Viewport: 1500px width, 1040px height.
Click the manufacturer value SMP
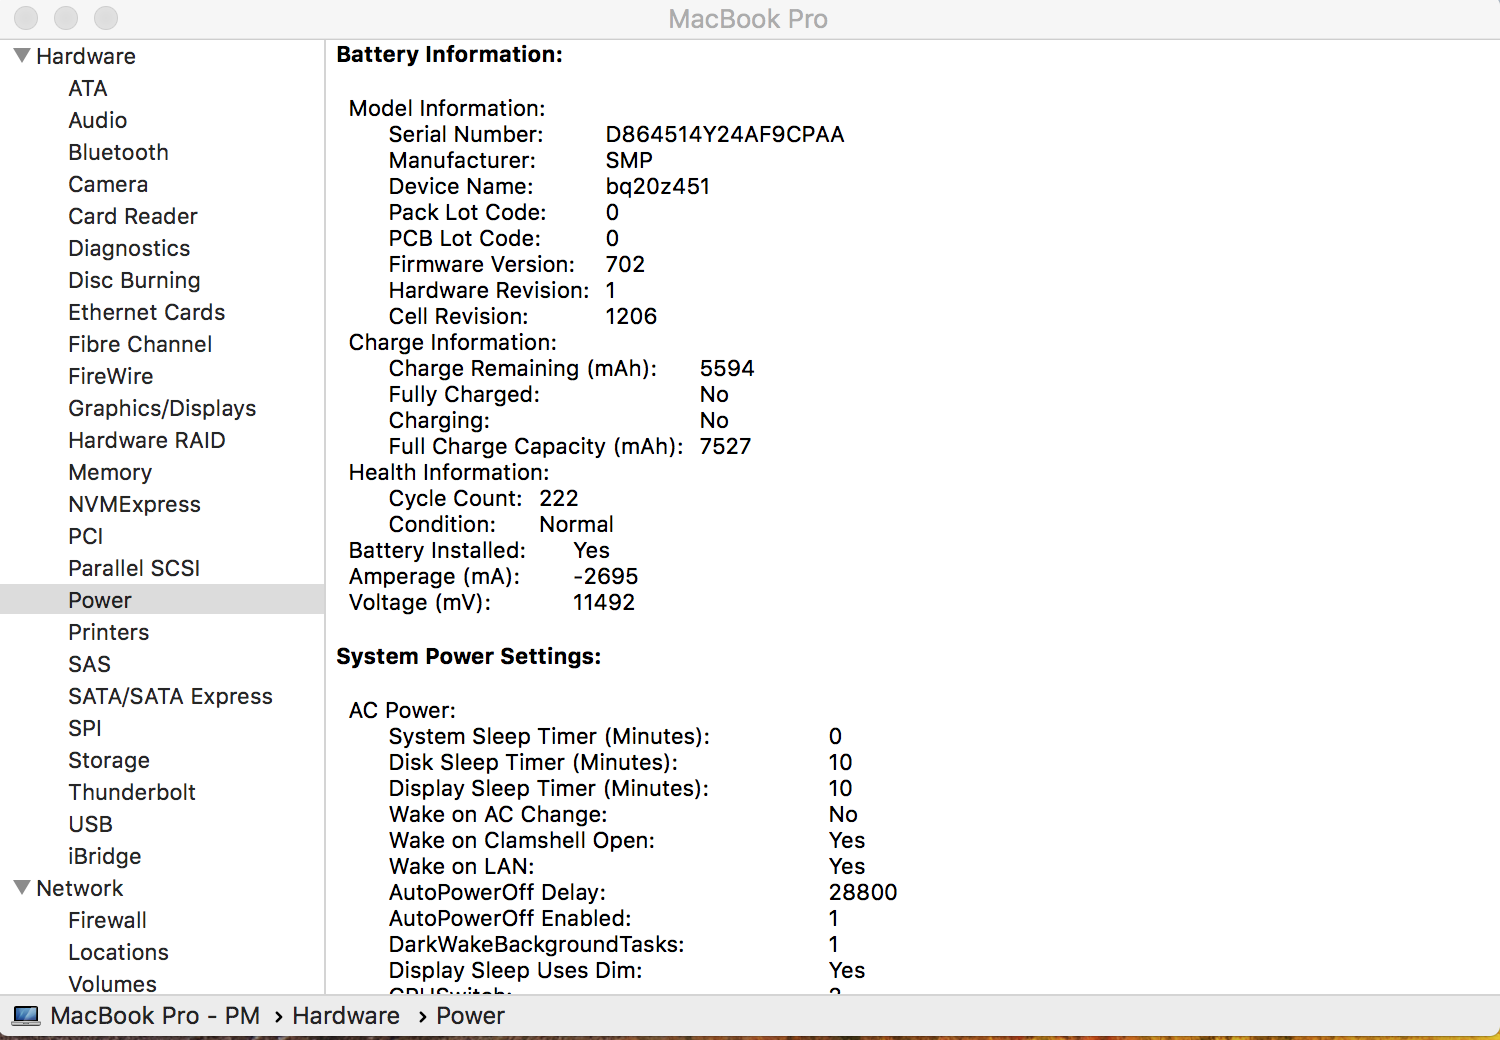(629, 160)
